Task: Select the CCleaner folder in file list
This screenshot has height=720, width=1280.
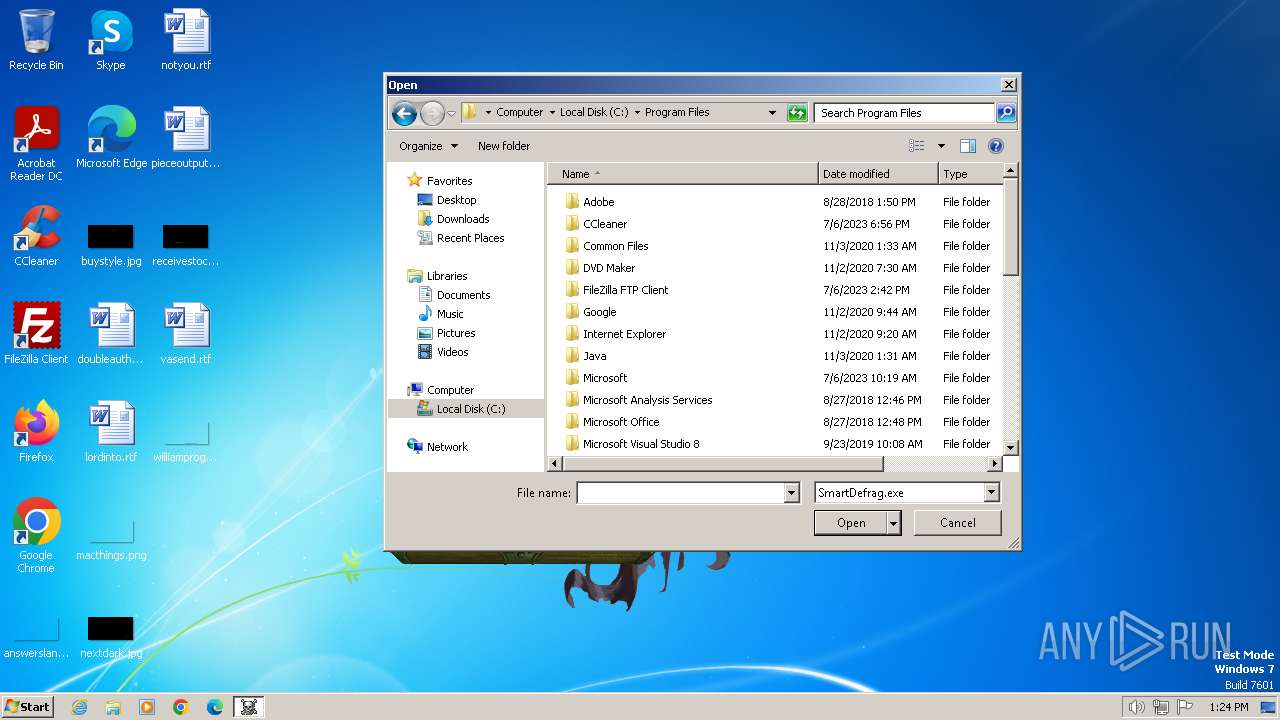Action: point(605,224)
